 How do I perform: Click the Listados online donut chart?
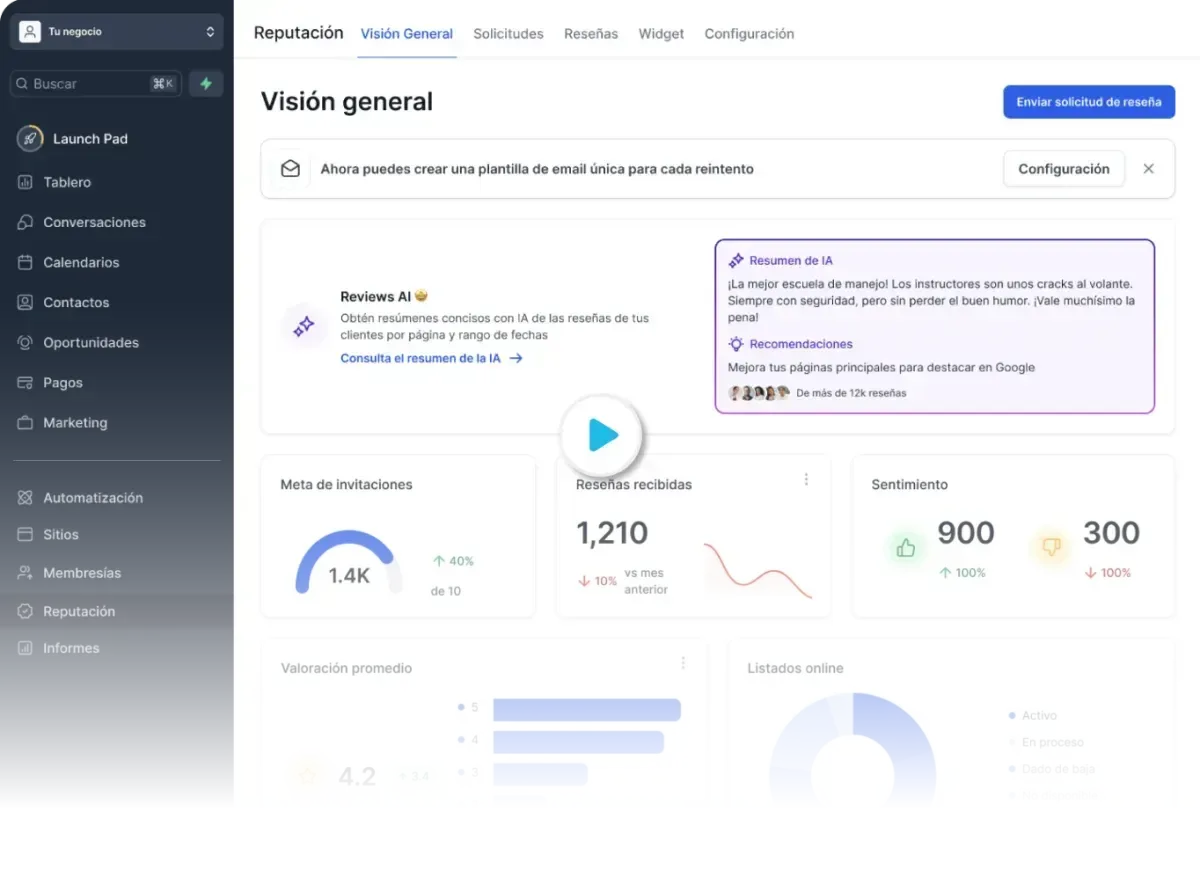[x=852, y=750]
